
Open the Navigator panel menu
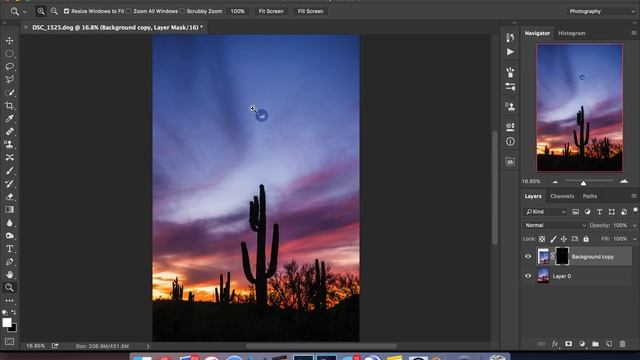[633, 33]
